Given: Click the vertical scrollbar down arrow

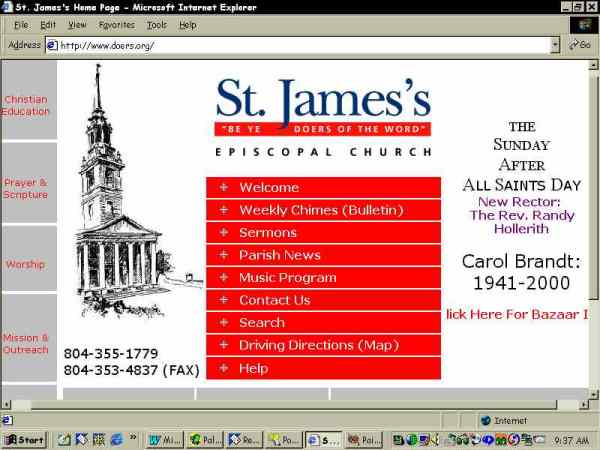Looking at the screenshot, I should [593, 394].
